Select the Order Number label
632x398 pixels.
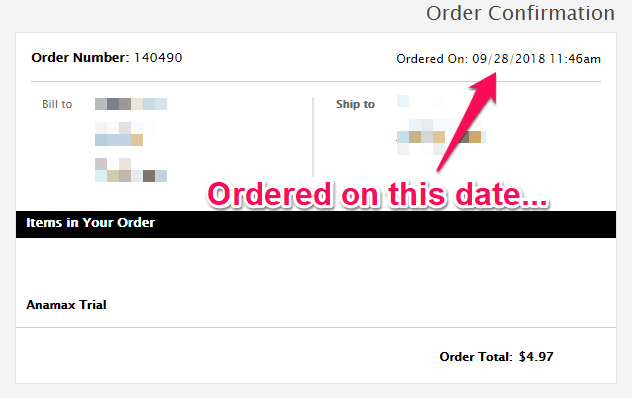(x=80, y=58)
